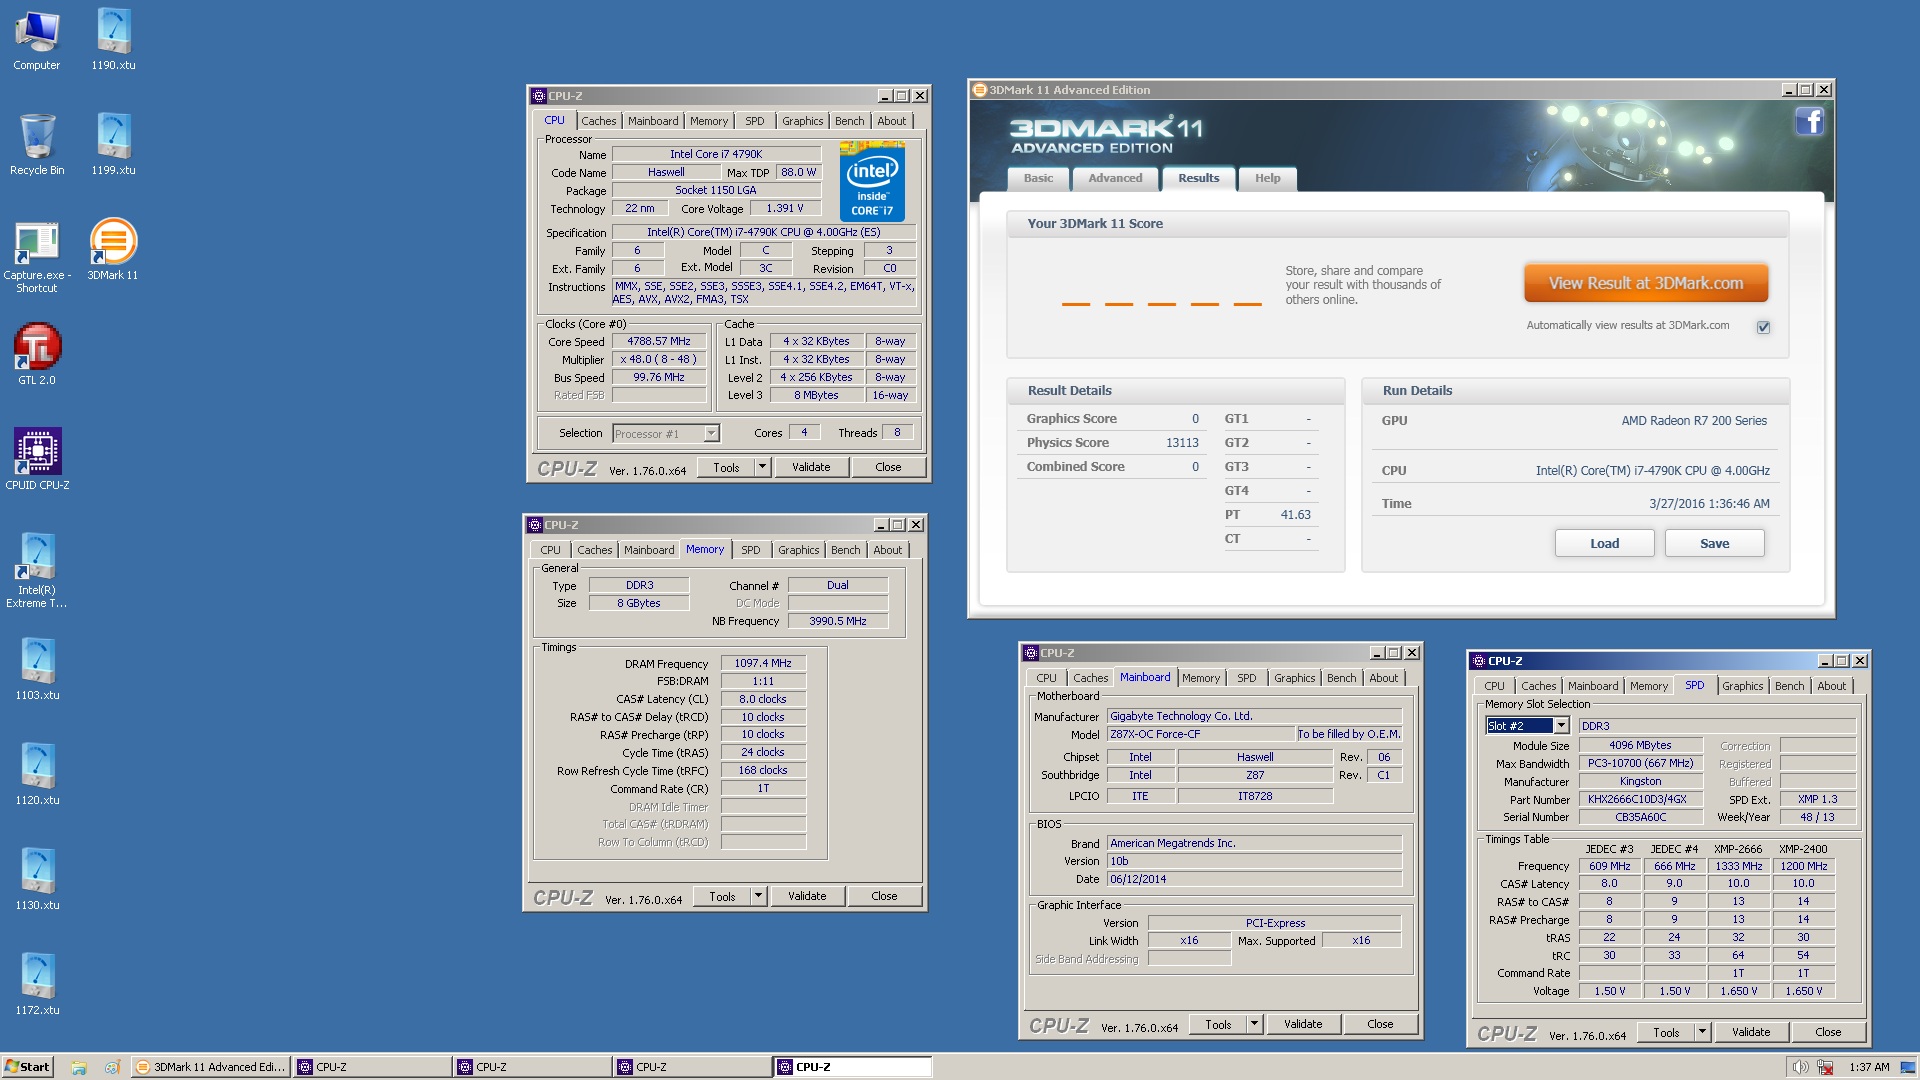Click the mainboard model Z87X-OC Force-CF
This screenshot has height=1080, width=1920.
click(1200, 734)
